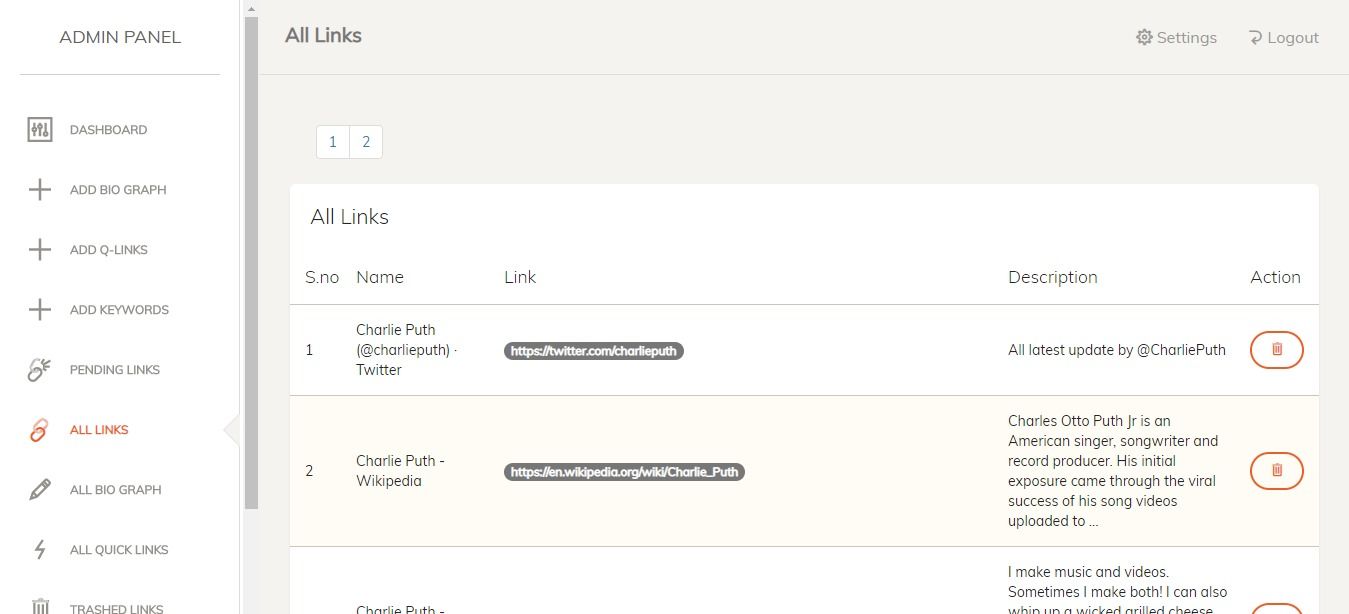Click the Logout arrow icon

pyautogui.click(x=1255, y=37)
